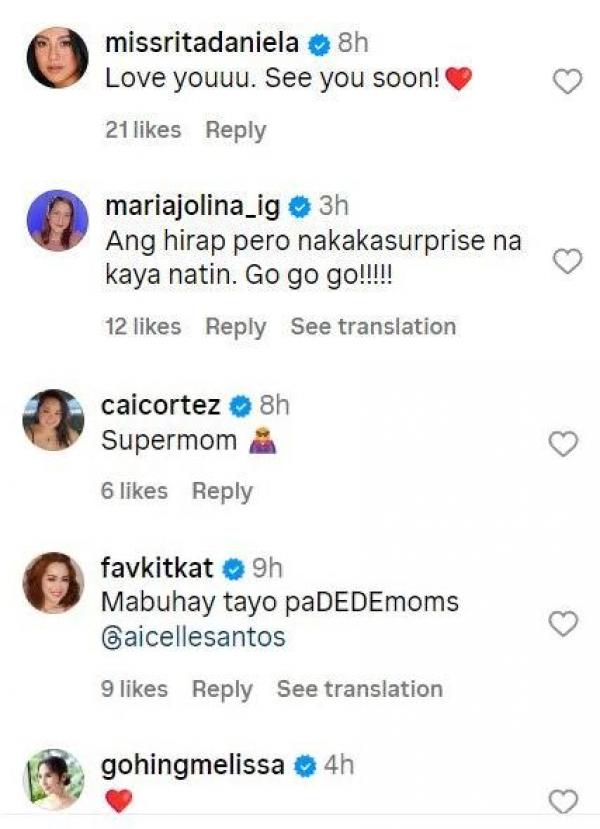This screenshot has width=600, height=829.
Task: View caicortez's avatar
Action: [x=53, y=419]
